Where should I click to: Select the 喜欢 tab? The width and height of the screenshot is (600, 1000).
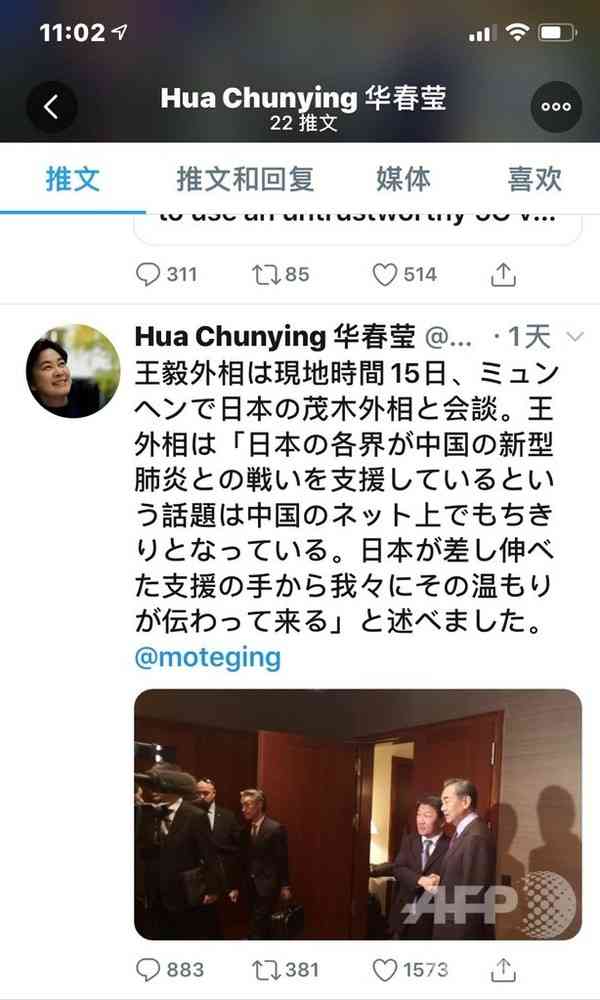pyautogui.click(x=535, y=179)
